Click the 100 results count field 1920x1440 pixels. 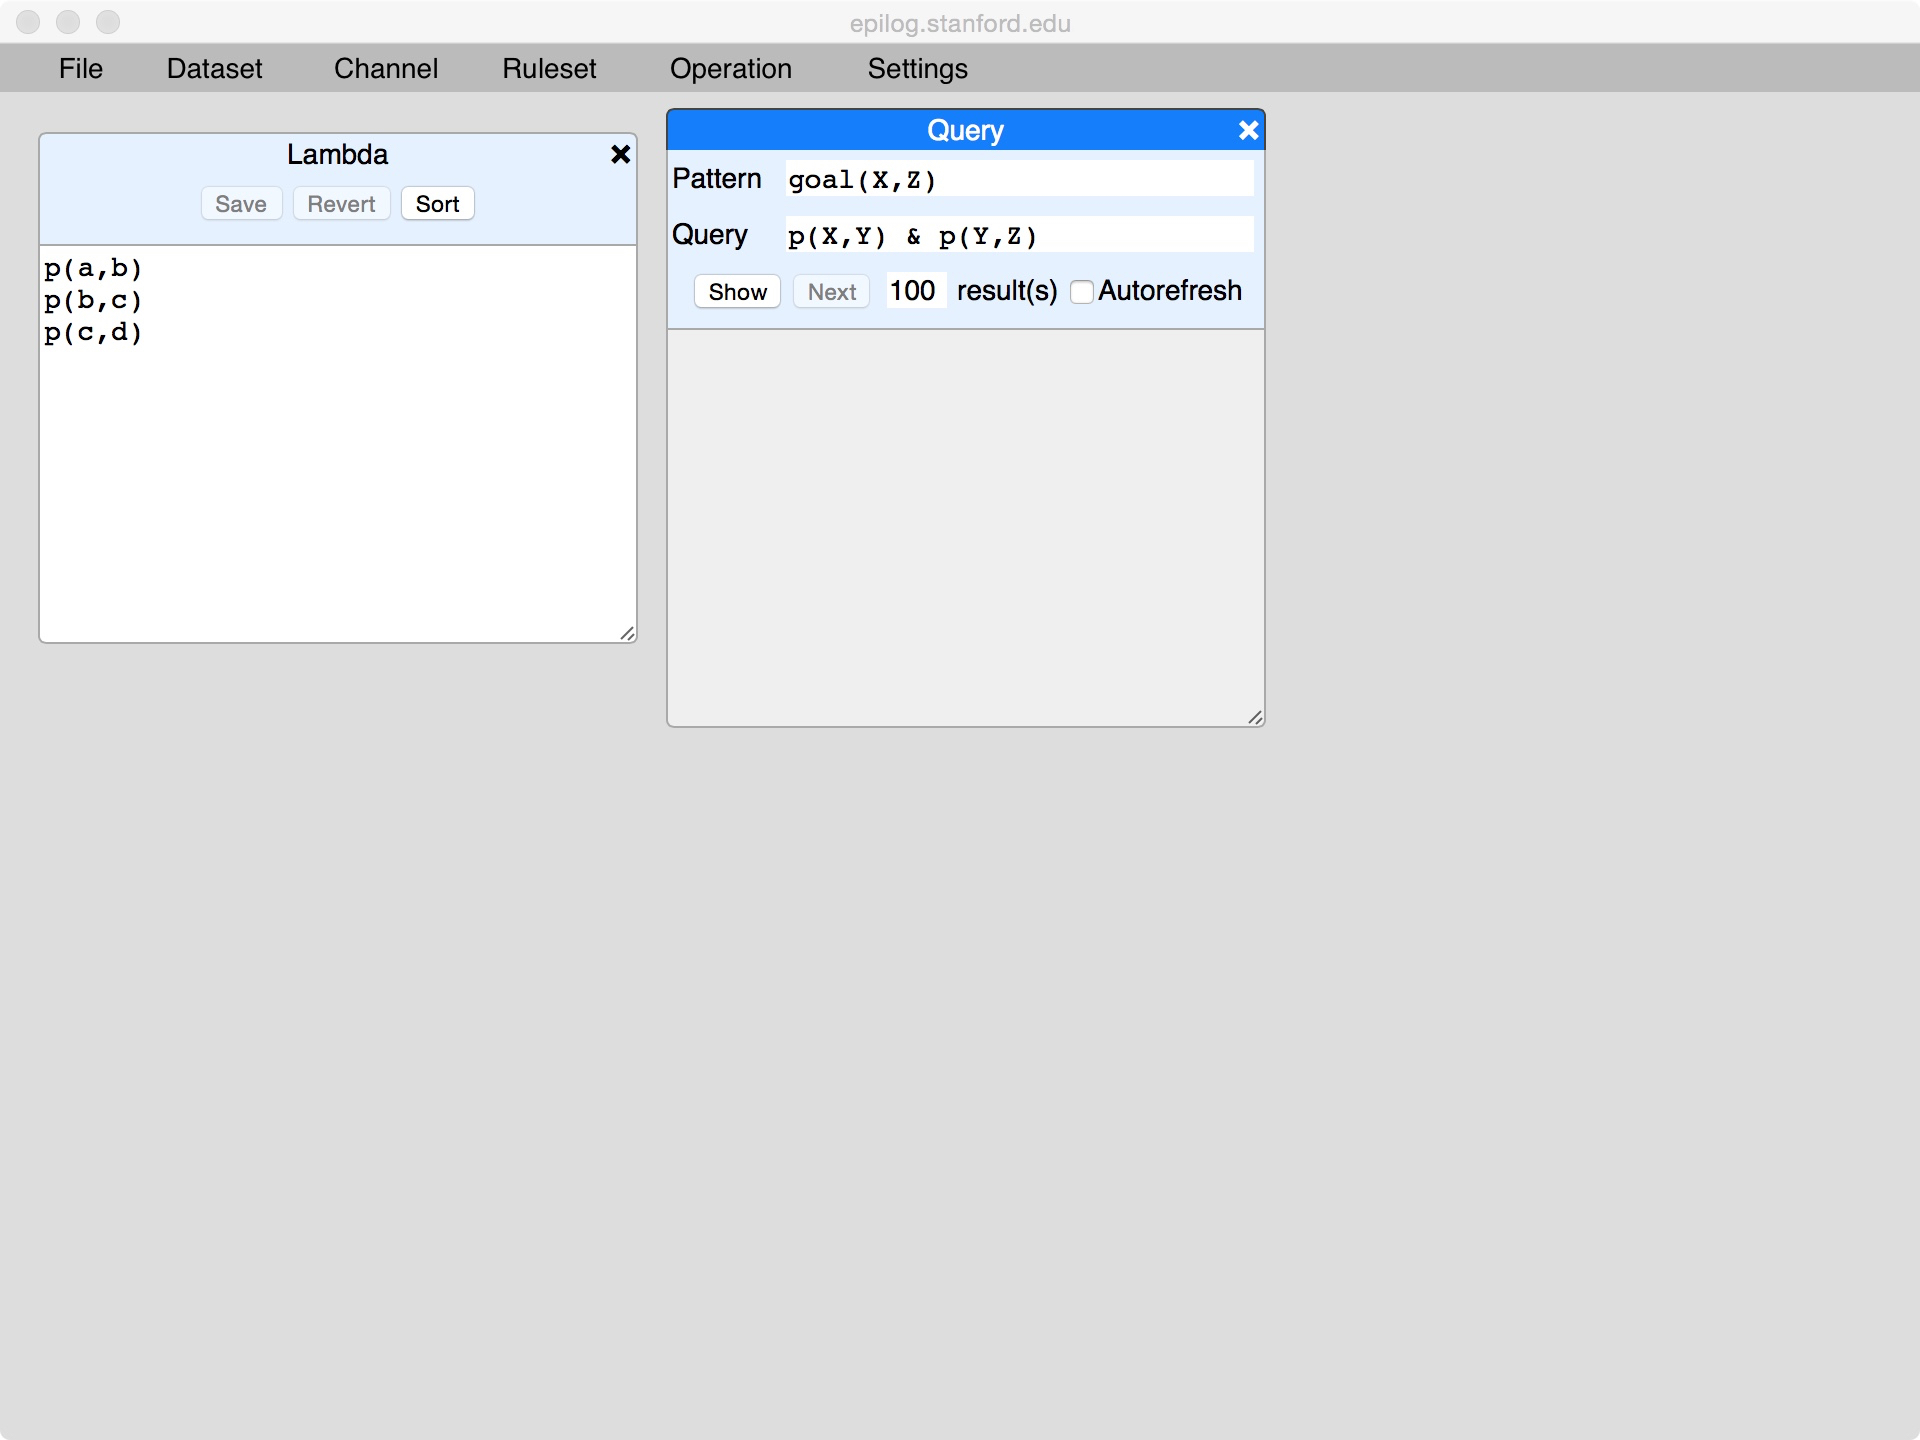click(914, 291)
